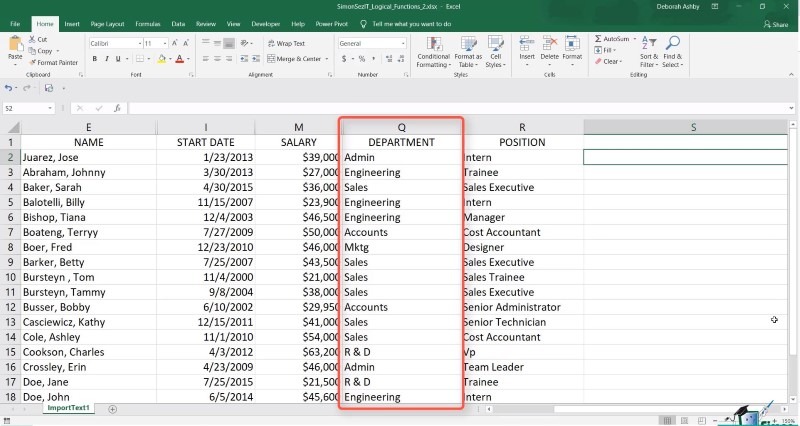Open the Name Box dropdown arrow
This screenshot has width=800, height=426.
coord(50,108)
